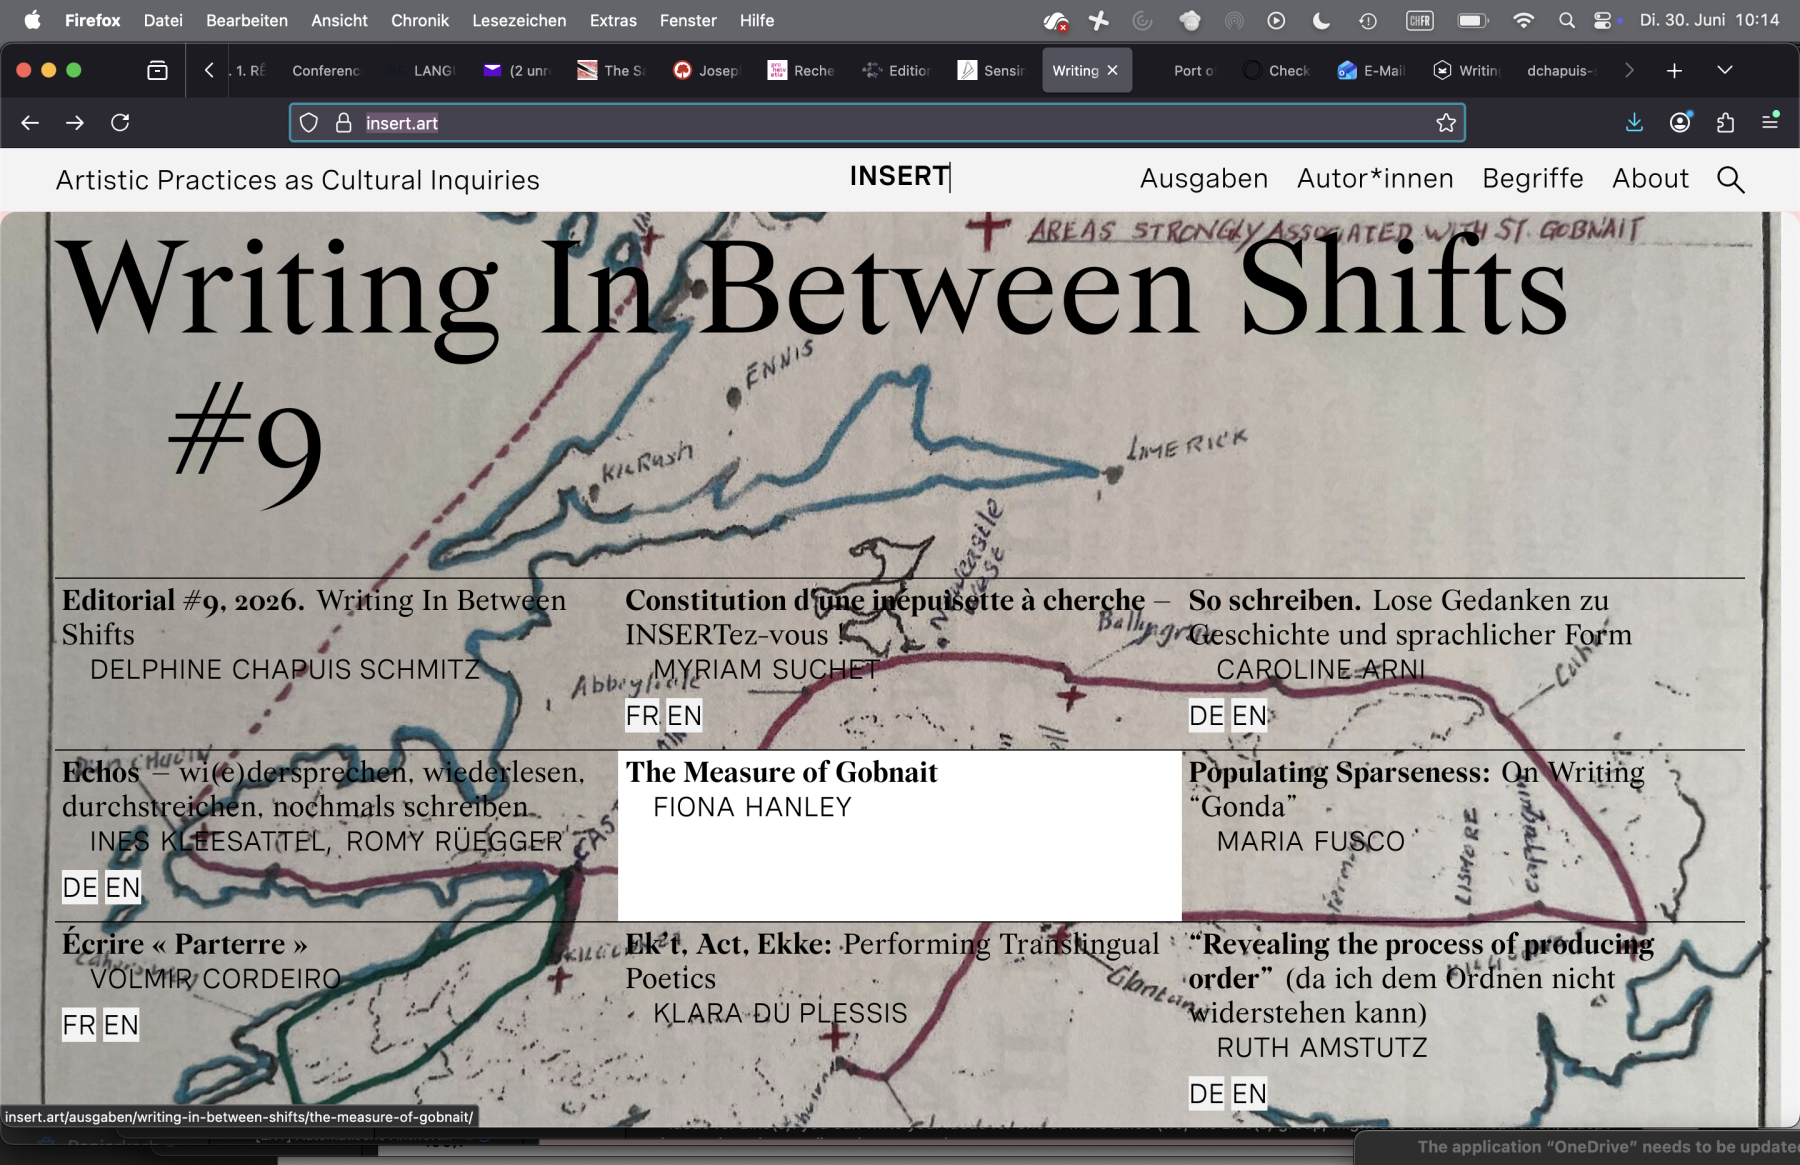Switch to the Sensing tab

(x=991, y=70)
